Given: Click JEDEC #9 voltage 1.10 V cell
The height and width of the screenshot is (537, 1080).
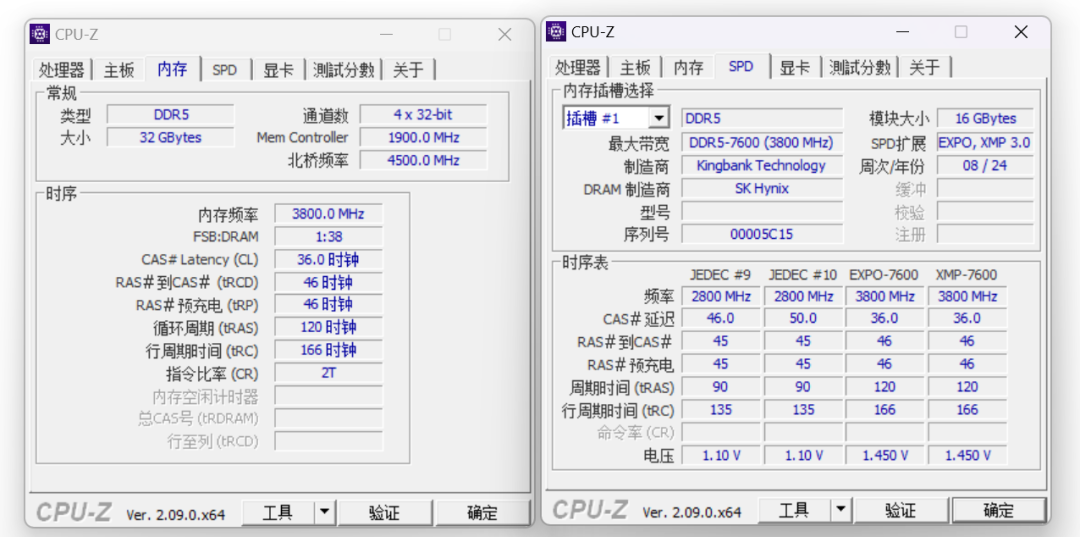Looking at the screenshot, I should click(x=720, y=455).
